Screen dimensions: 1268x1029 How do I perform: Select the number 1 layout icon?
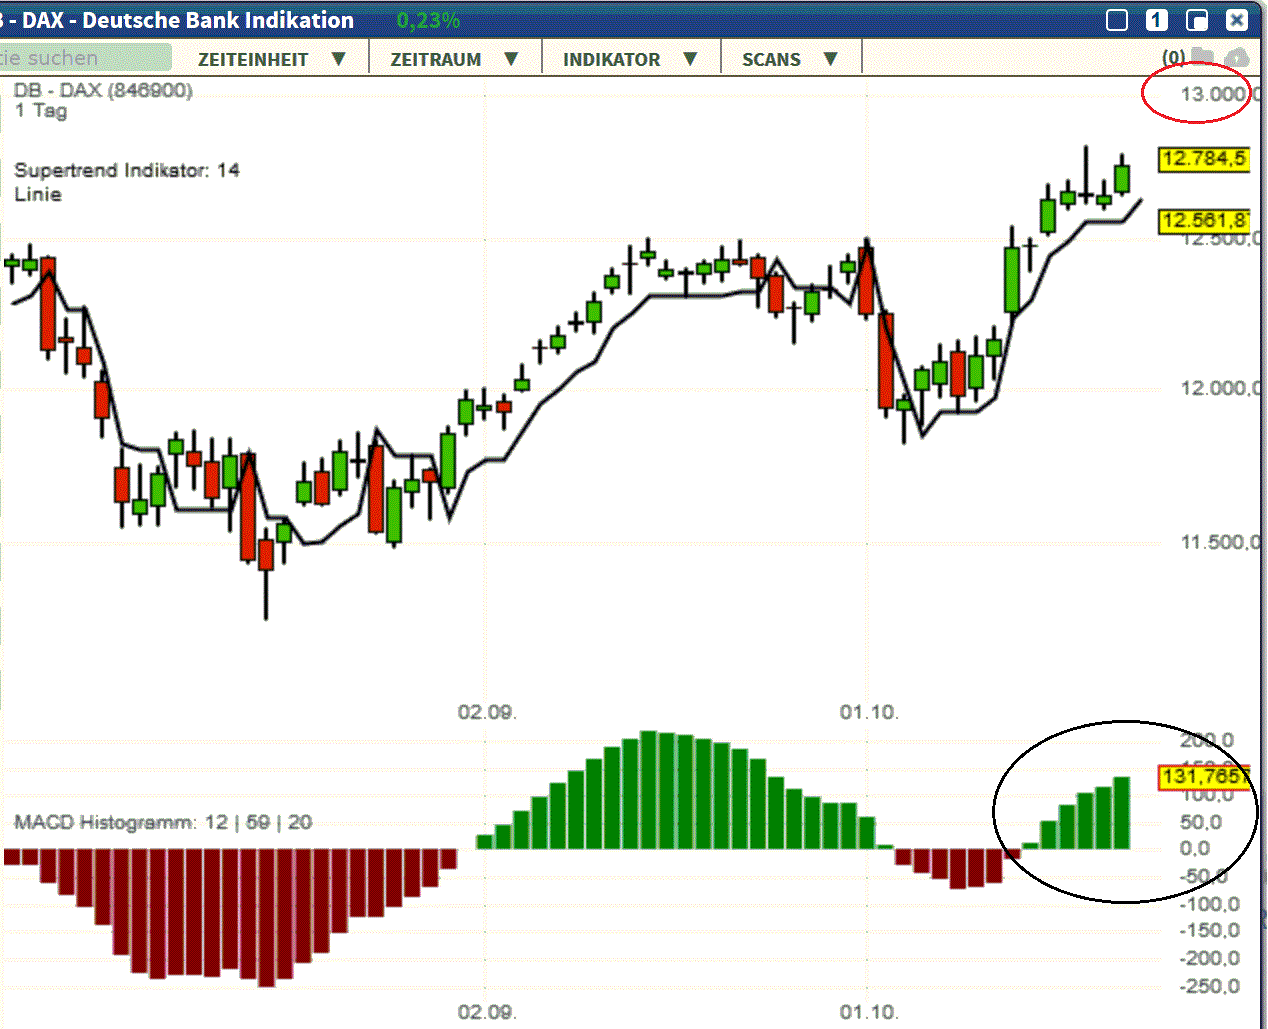[x=1157, y=20]
